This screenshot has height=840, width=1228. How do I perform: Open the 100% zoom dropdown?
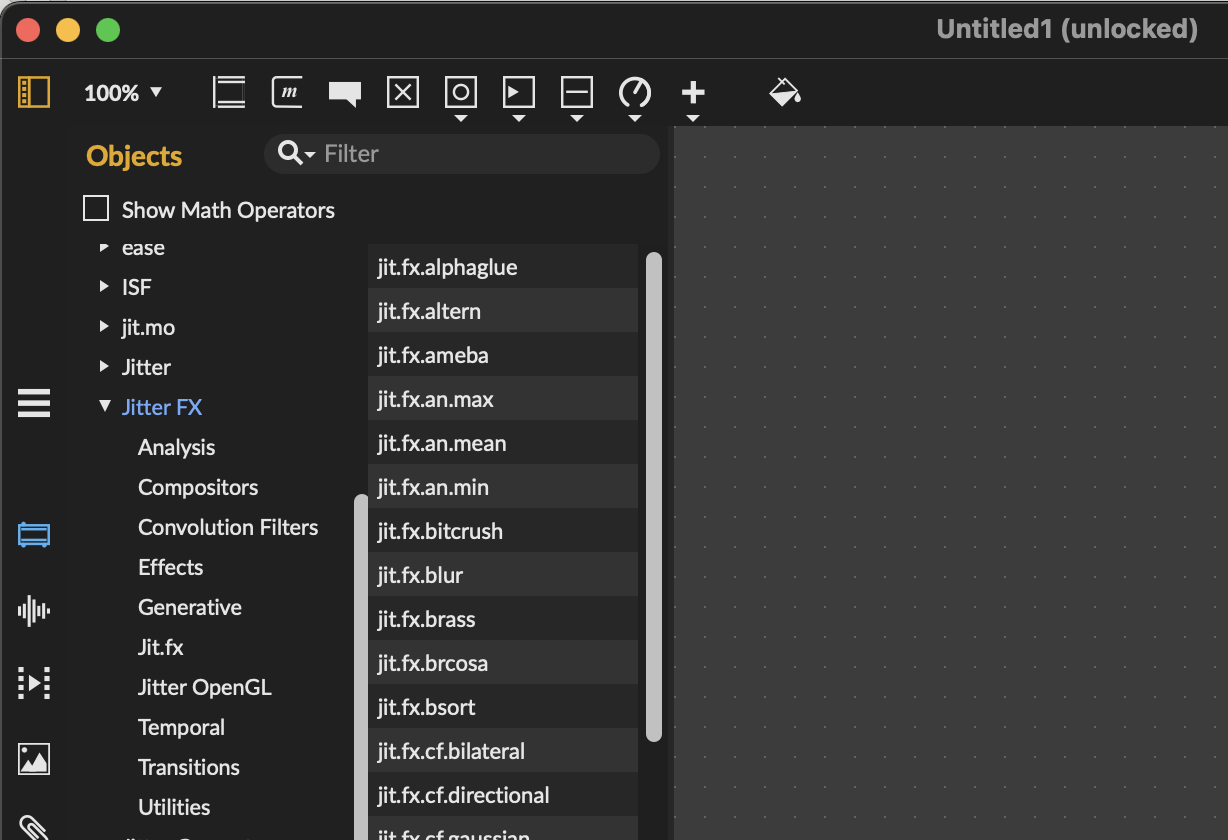[122, 93]
